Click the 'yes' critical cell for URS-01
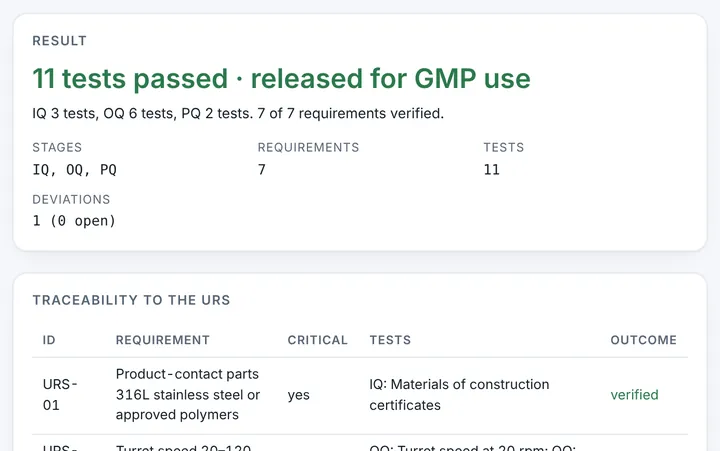The image size is (720, 451). click(x=298, y=395)
